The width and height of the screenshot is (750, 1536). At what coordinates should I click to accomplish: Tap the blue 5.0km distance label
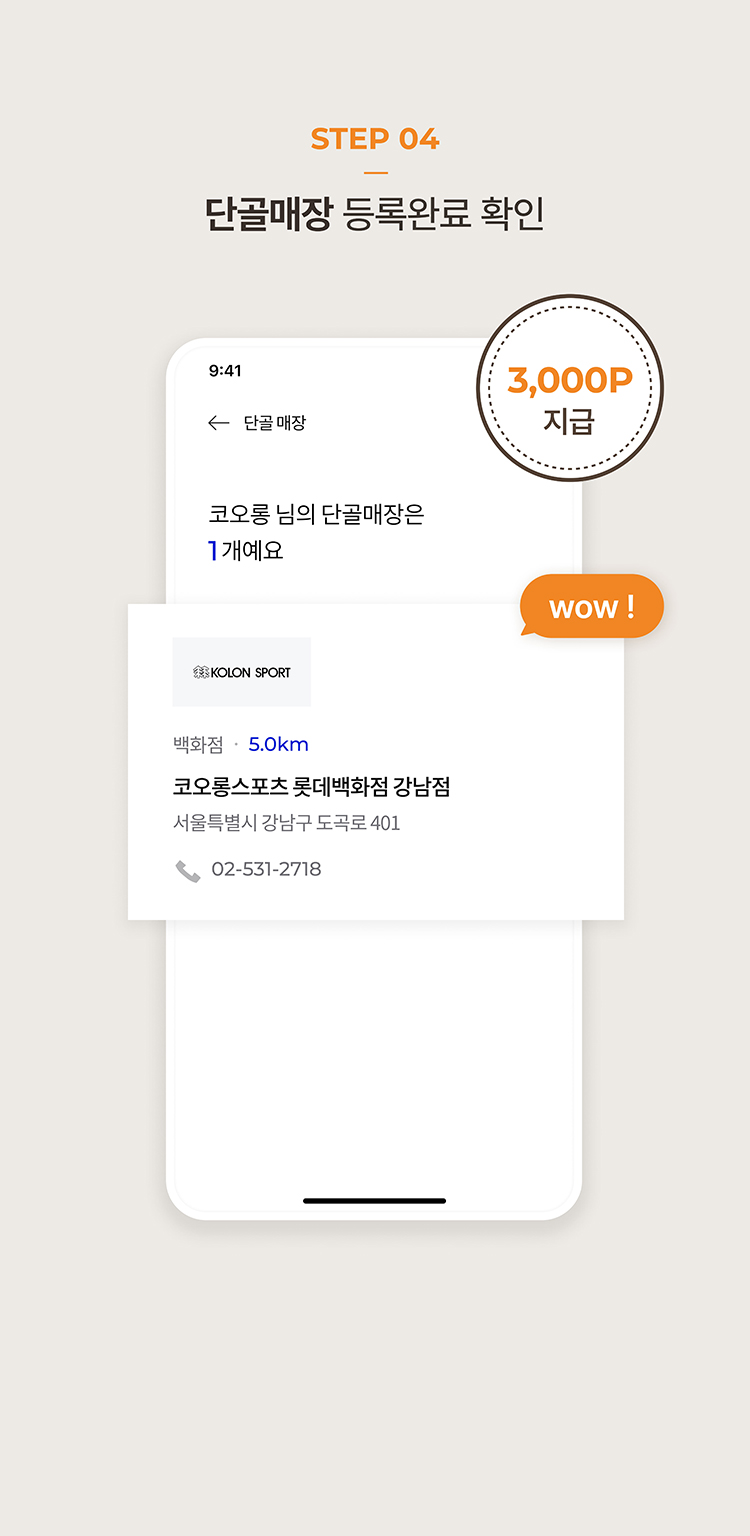(x=278, y=745)
